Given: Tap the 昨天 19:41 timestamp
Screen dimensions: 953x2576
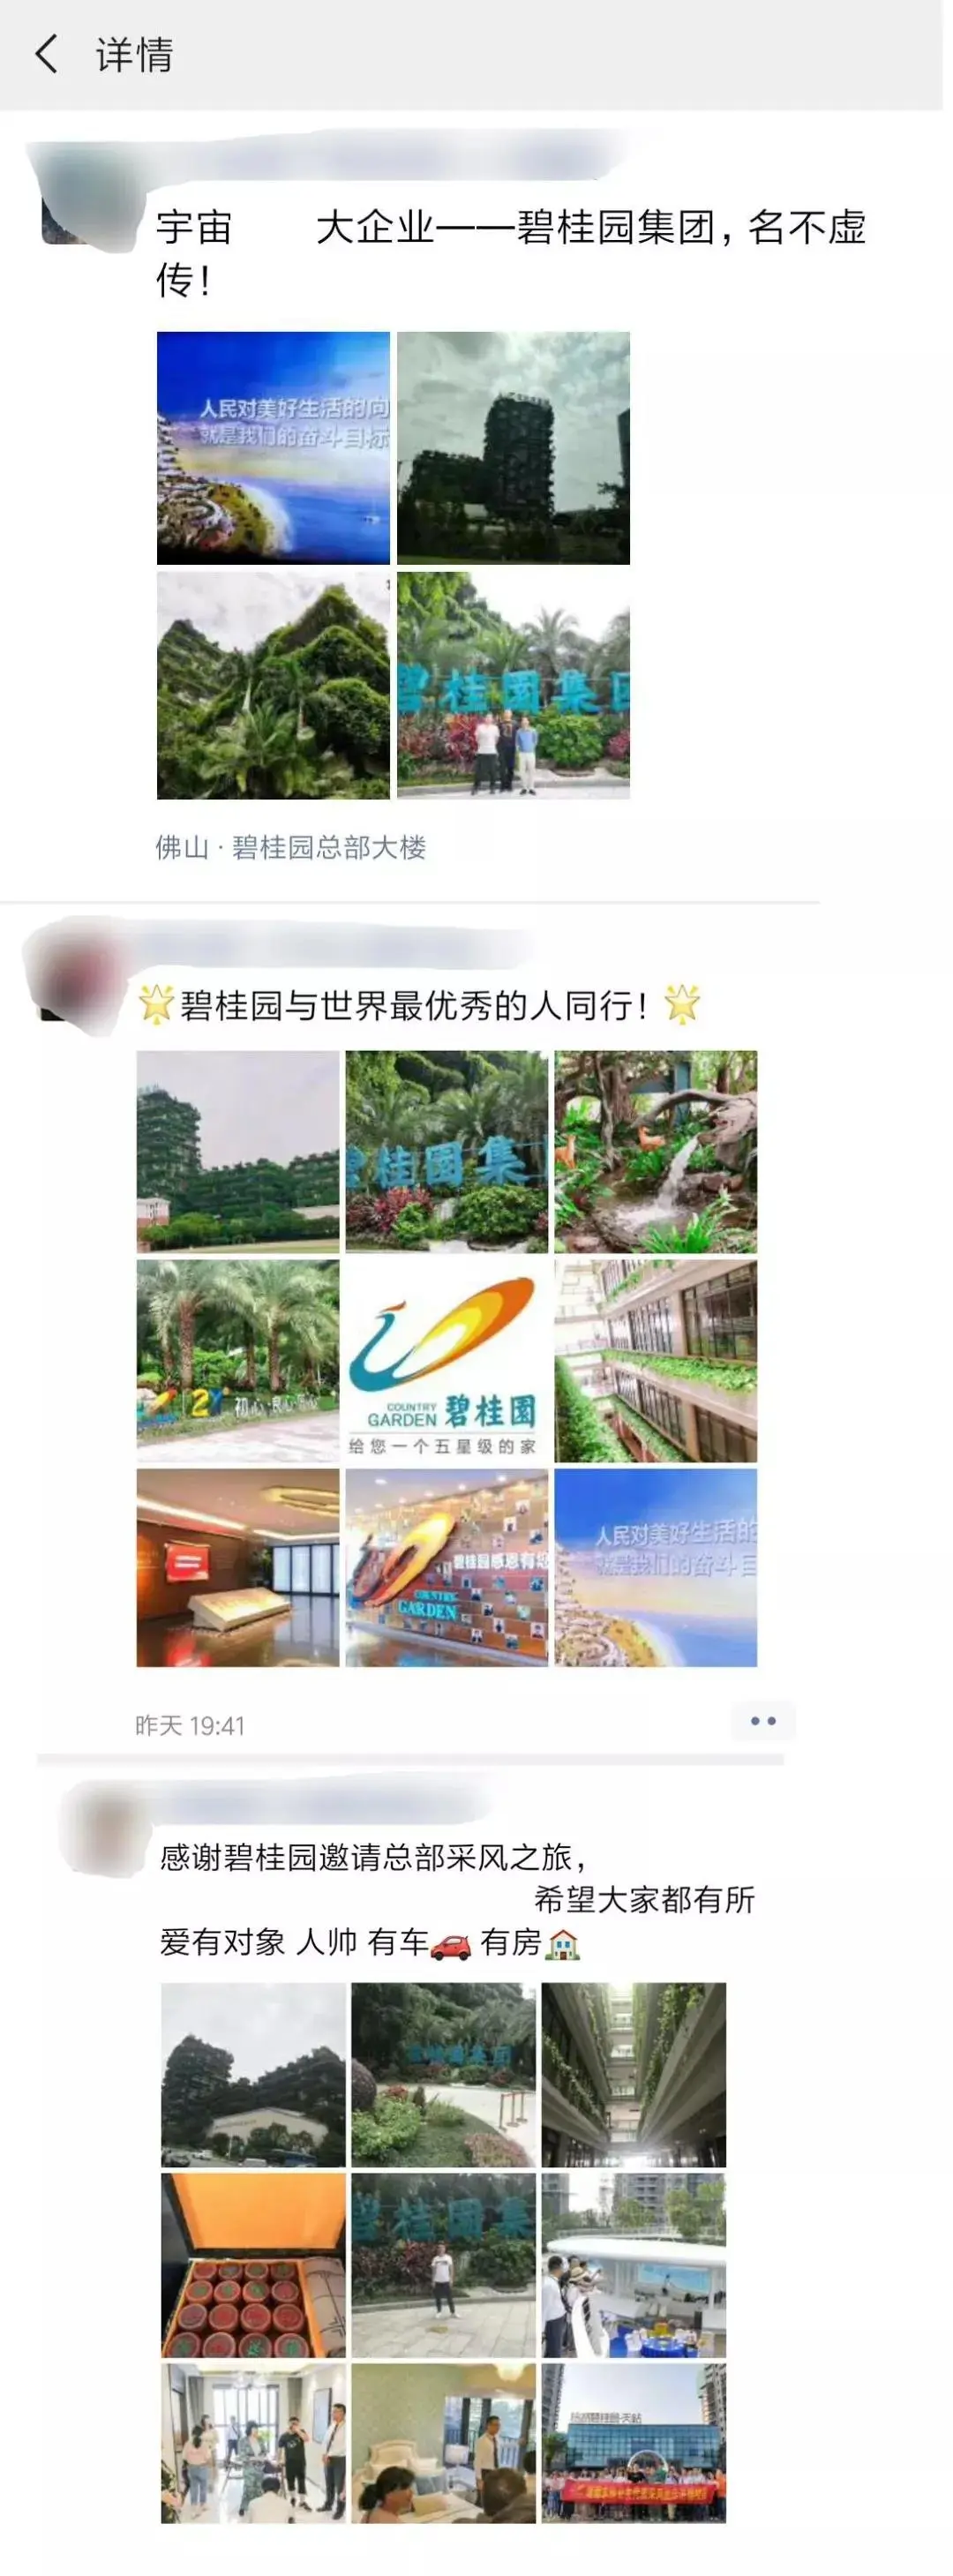Looking at the screenshot, I should coord(190,1725).
